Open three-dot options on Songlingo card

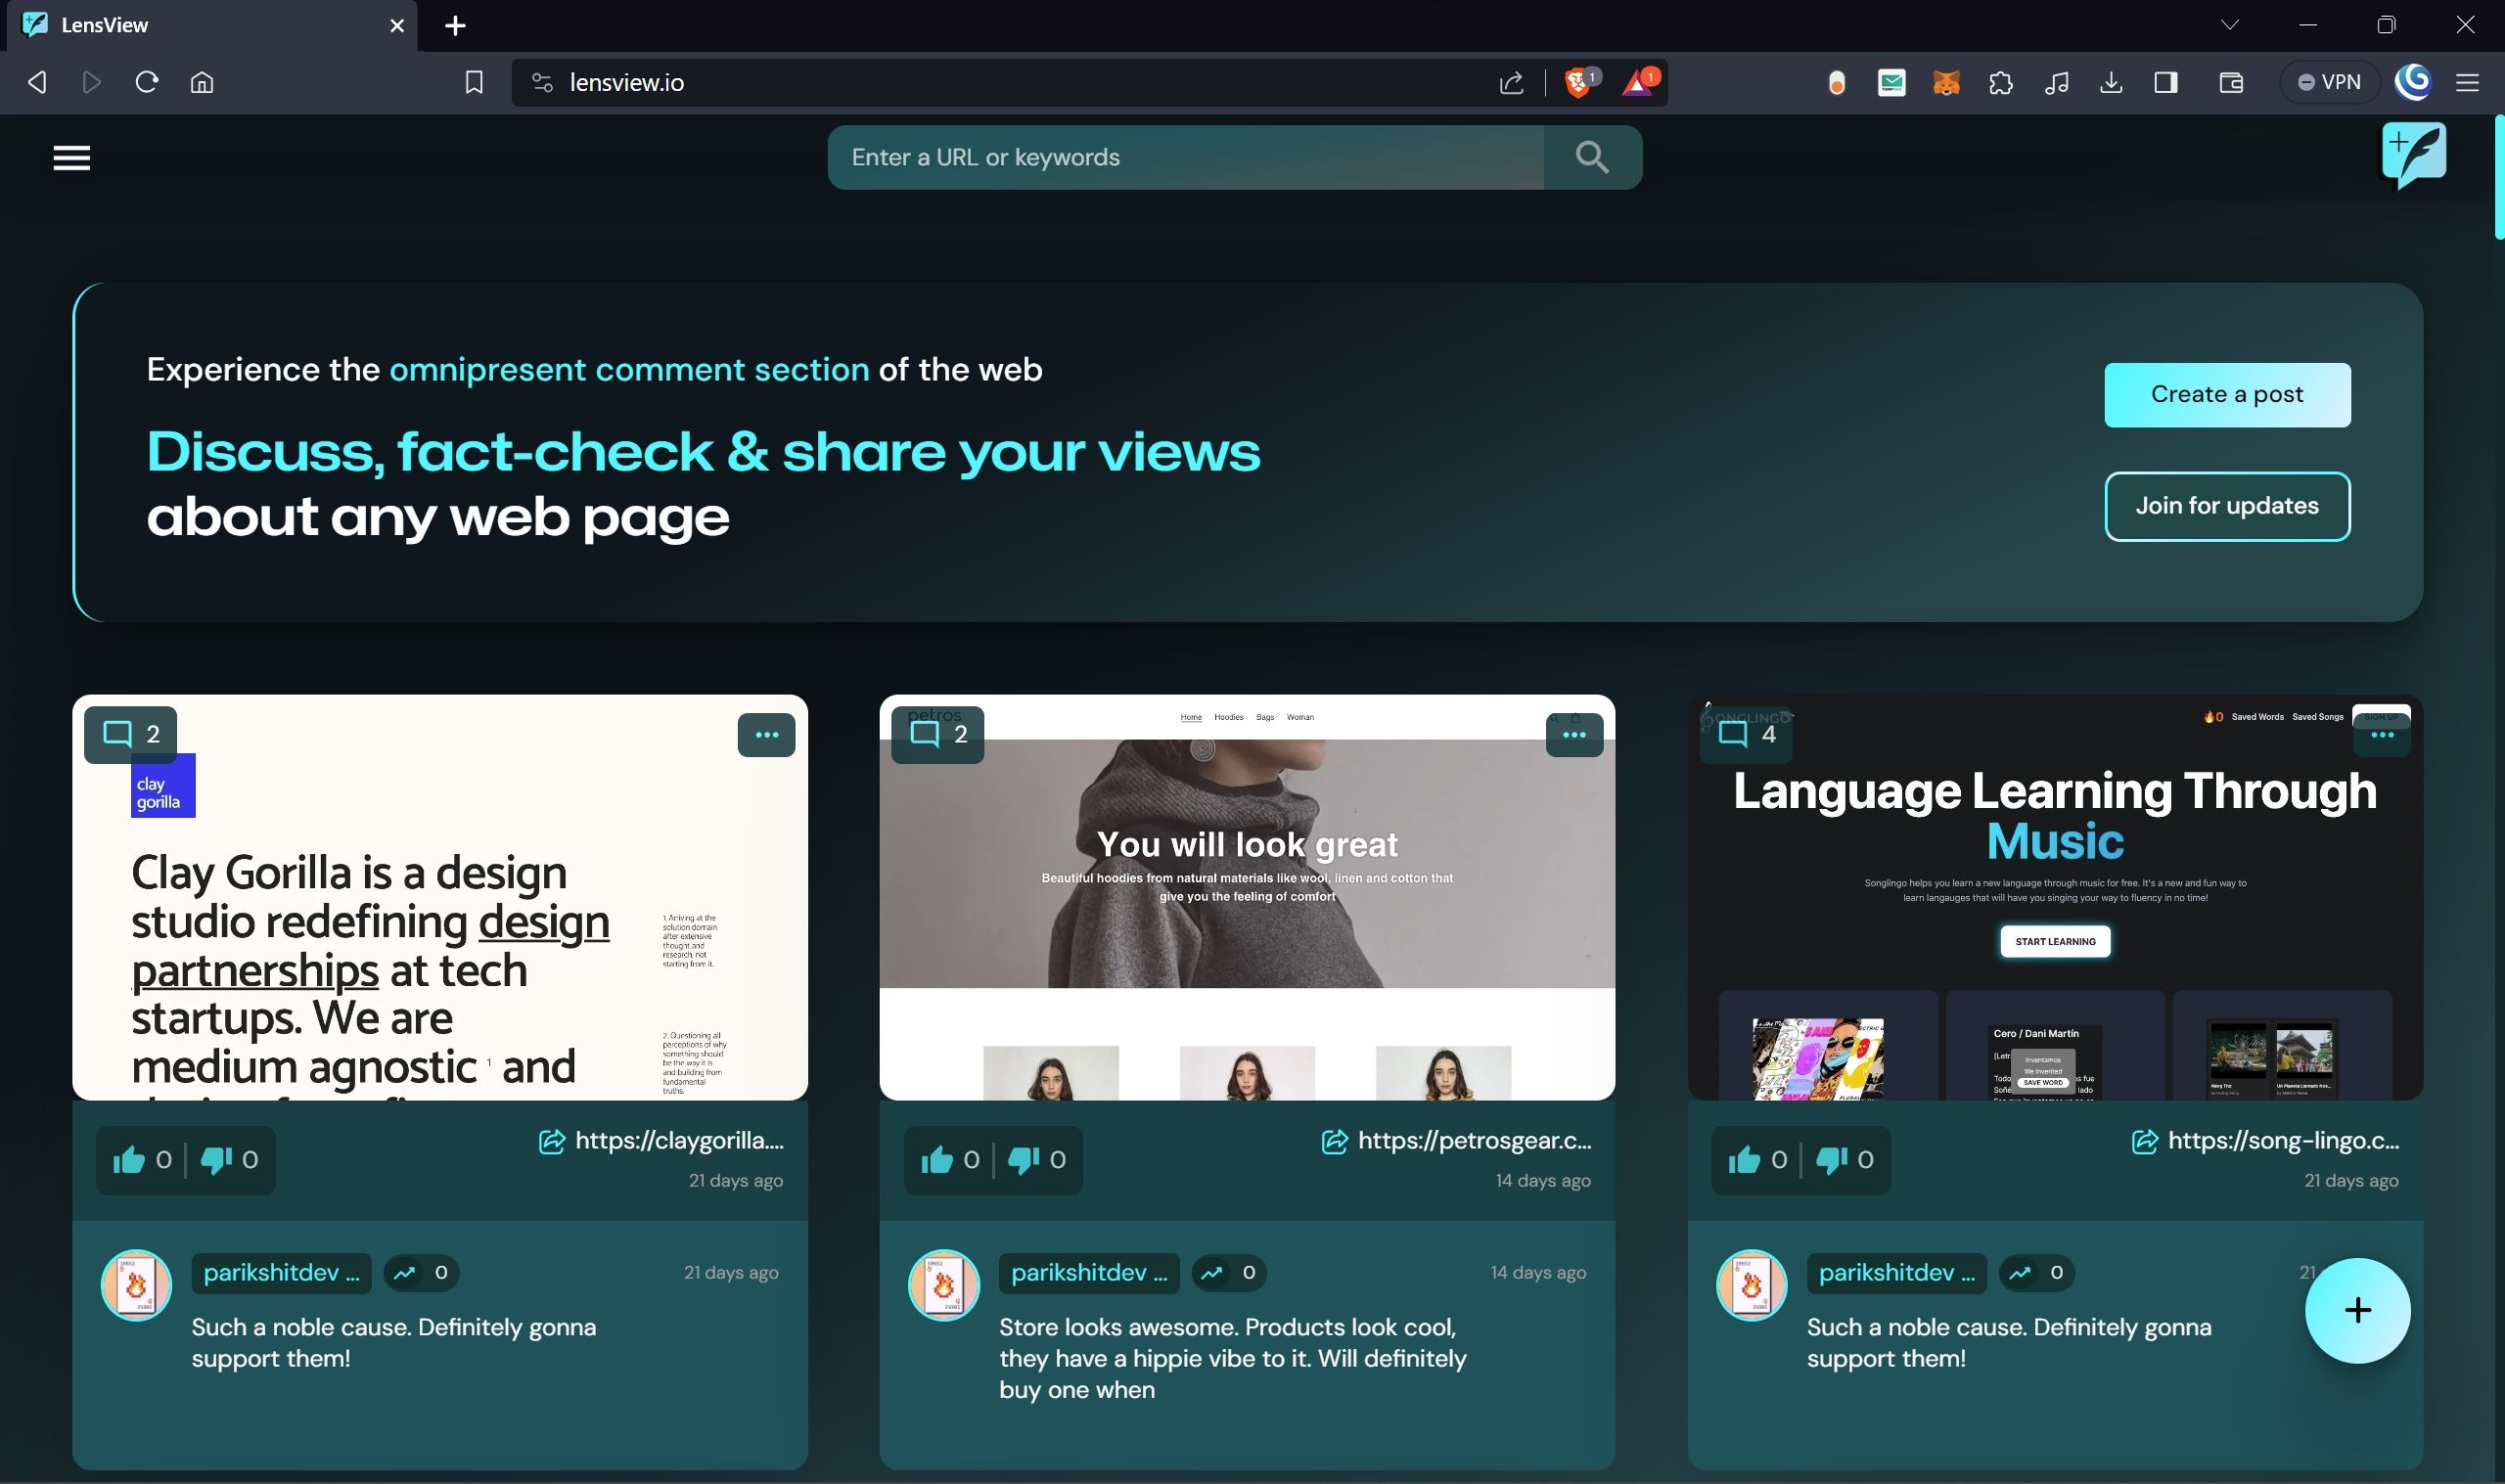[x=2382, y=734]
